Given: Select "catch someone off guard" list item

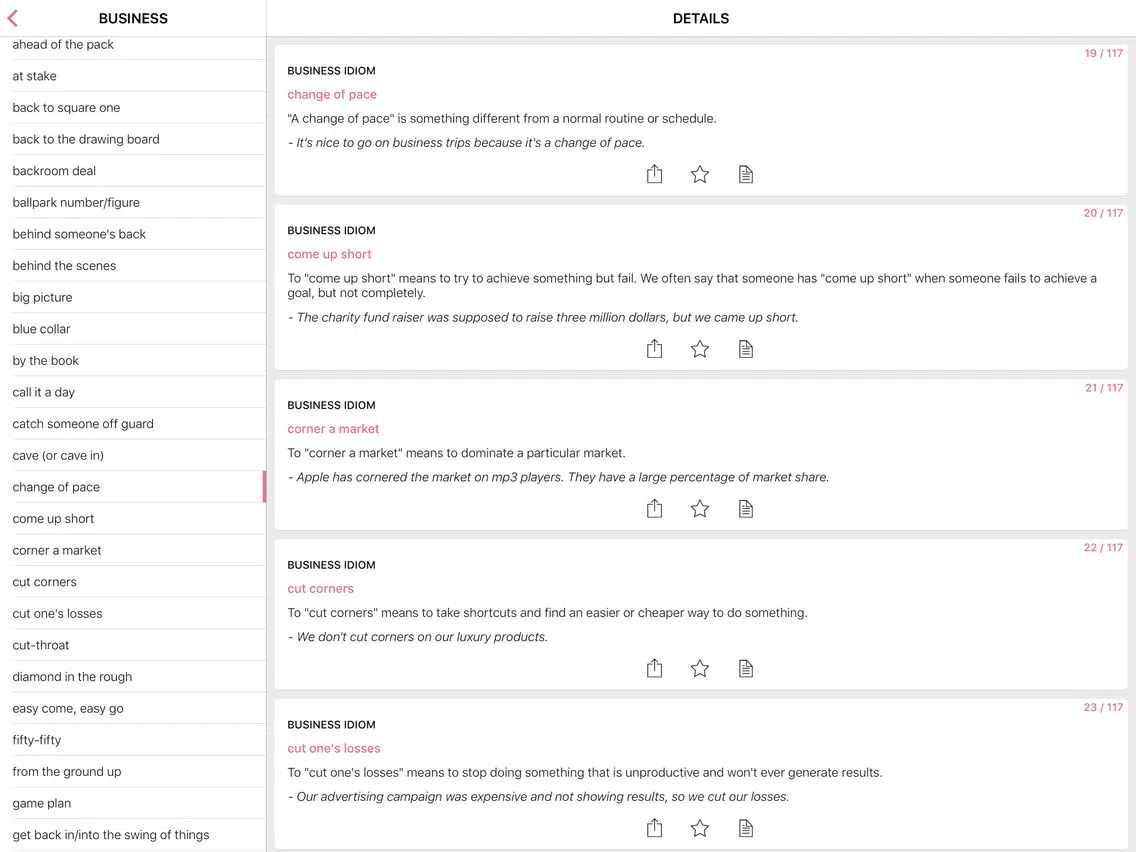Looking at the screenshot, I should [x=133, y=424].
